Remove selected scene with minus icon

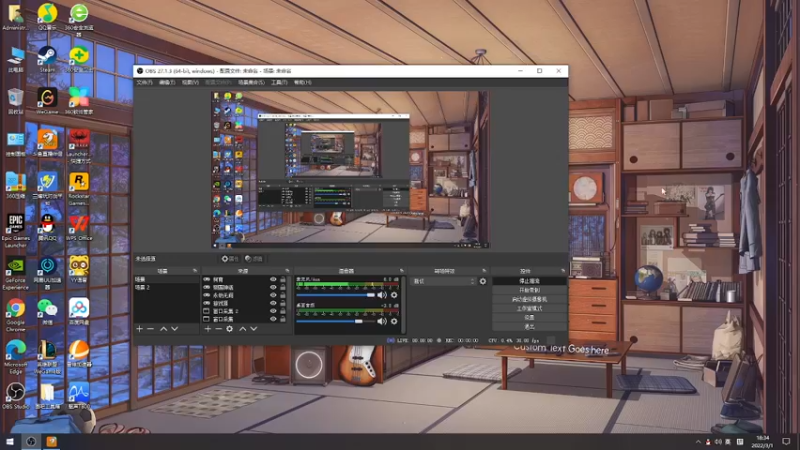pyautogui.click(x=151, y=329)
